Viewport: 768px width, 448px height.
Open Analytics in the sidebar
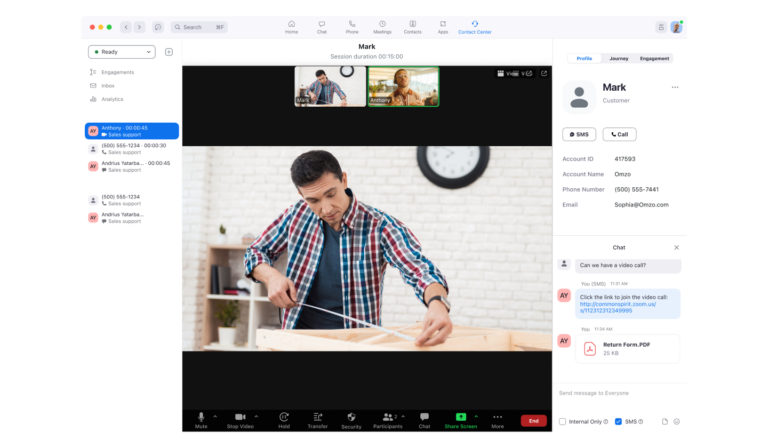[x=107, y=99]
